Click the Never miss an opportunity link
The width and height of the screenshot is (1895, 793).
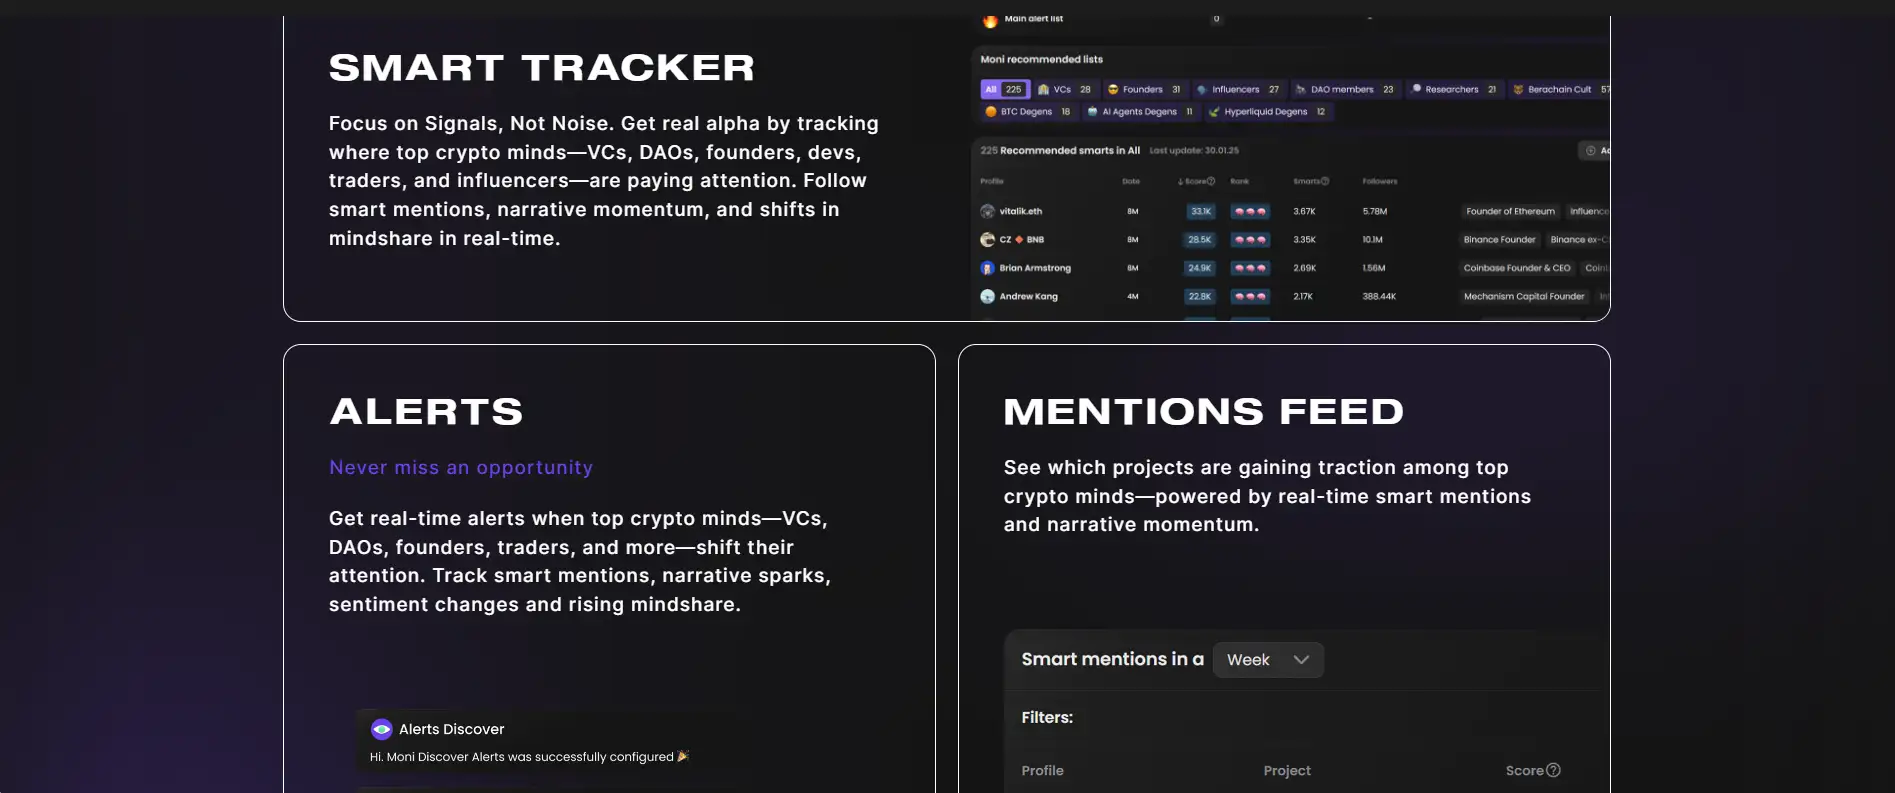point(461,467)
